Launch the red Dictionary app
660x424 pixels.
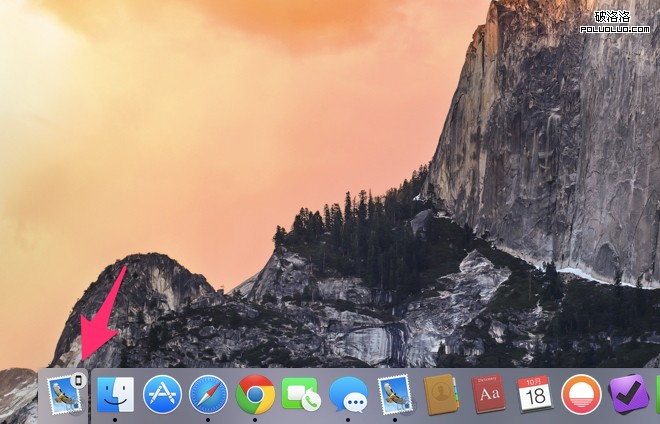(x=488, y=394)
